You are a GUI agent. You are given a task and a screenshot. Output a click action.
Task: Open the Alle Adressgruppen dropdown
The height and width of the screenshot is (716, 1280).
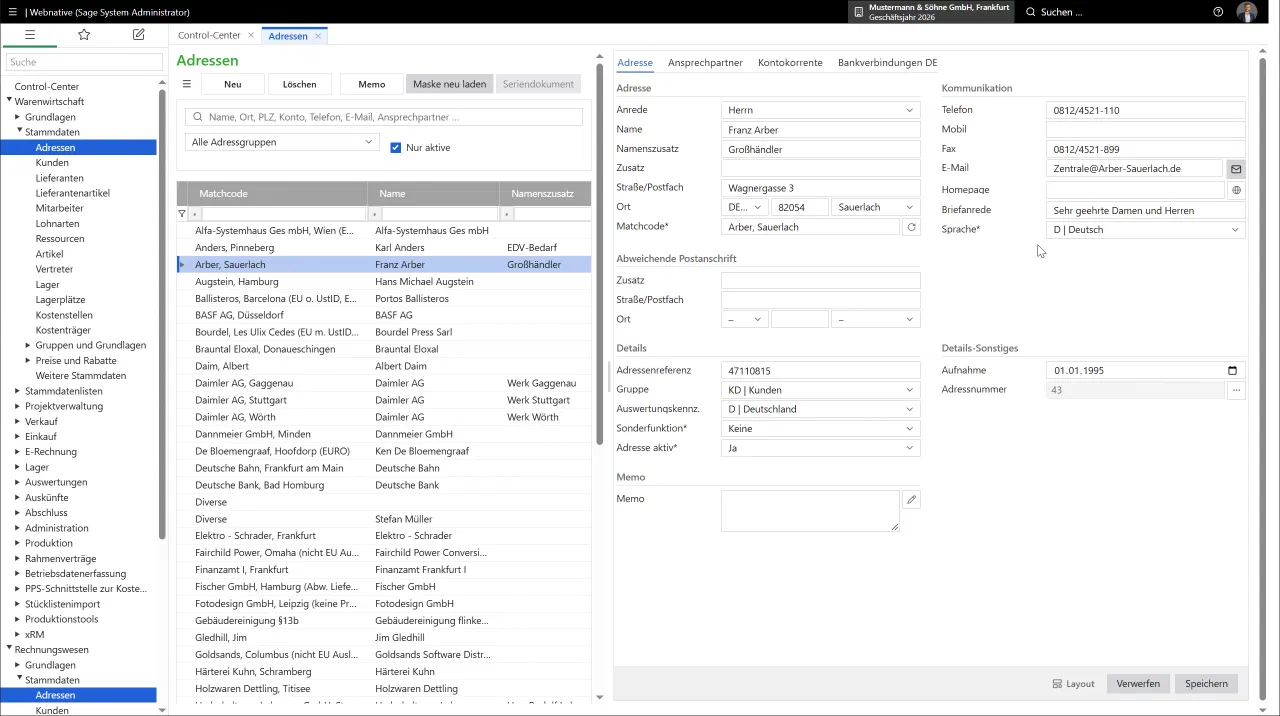[x=282, y=142]
